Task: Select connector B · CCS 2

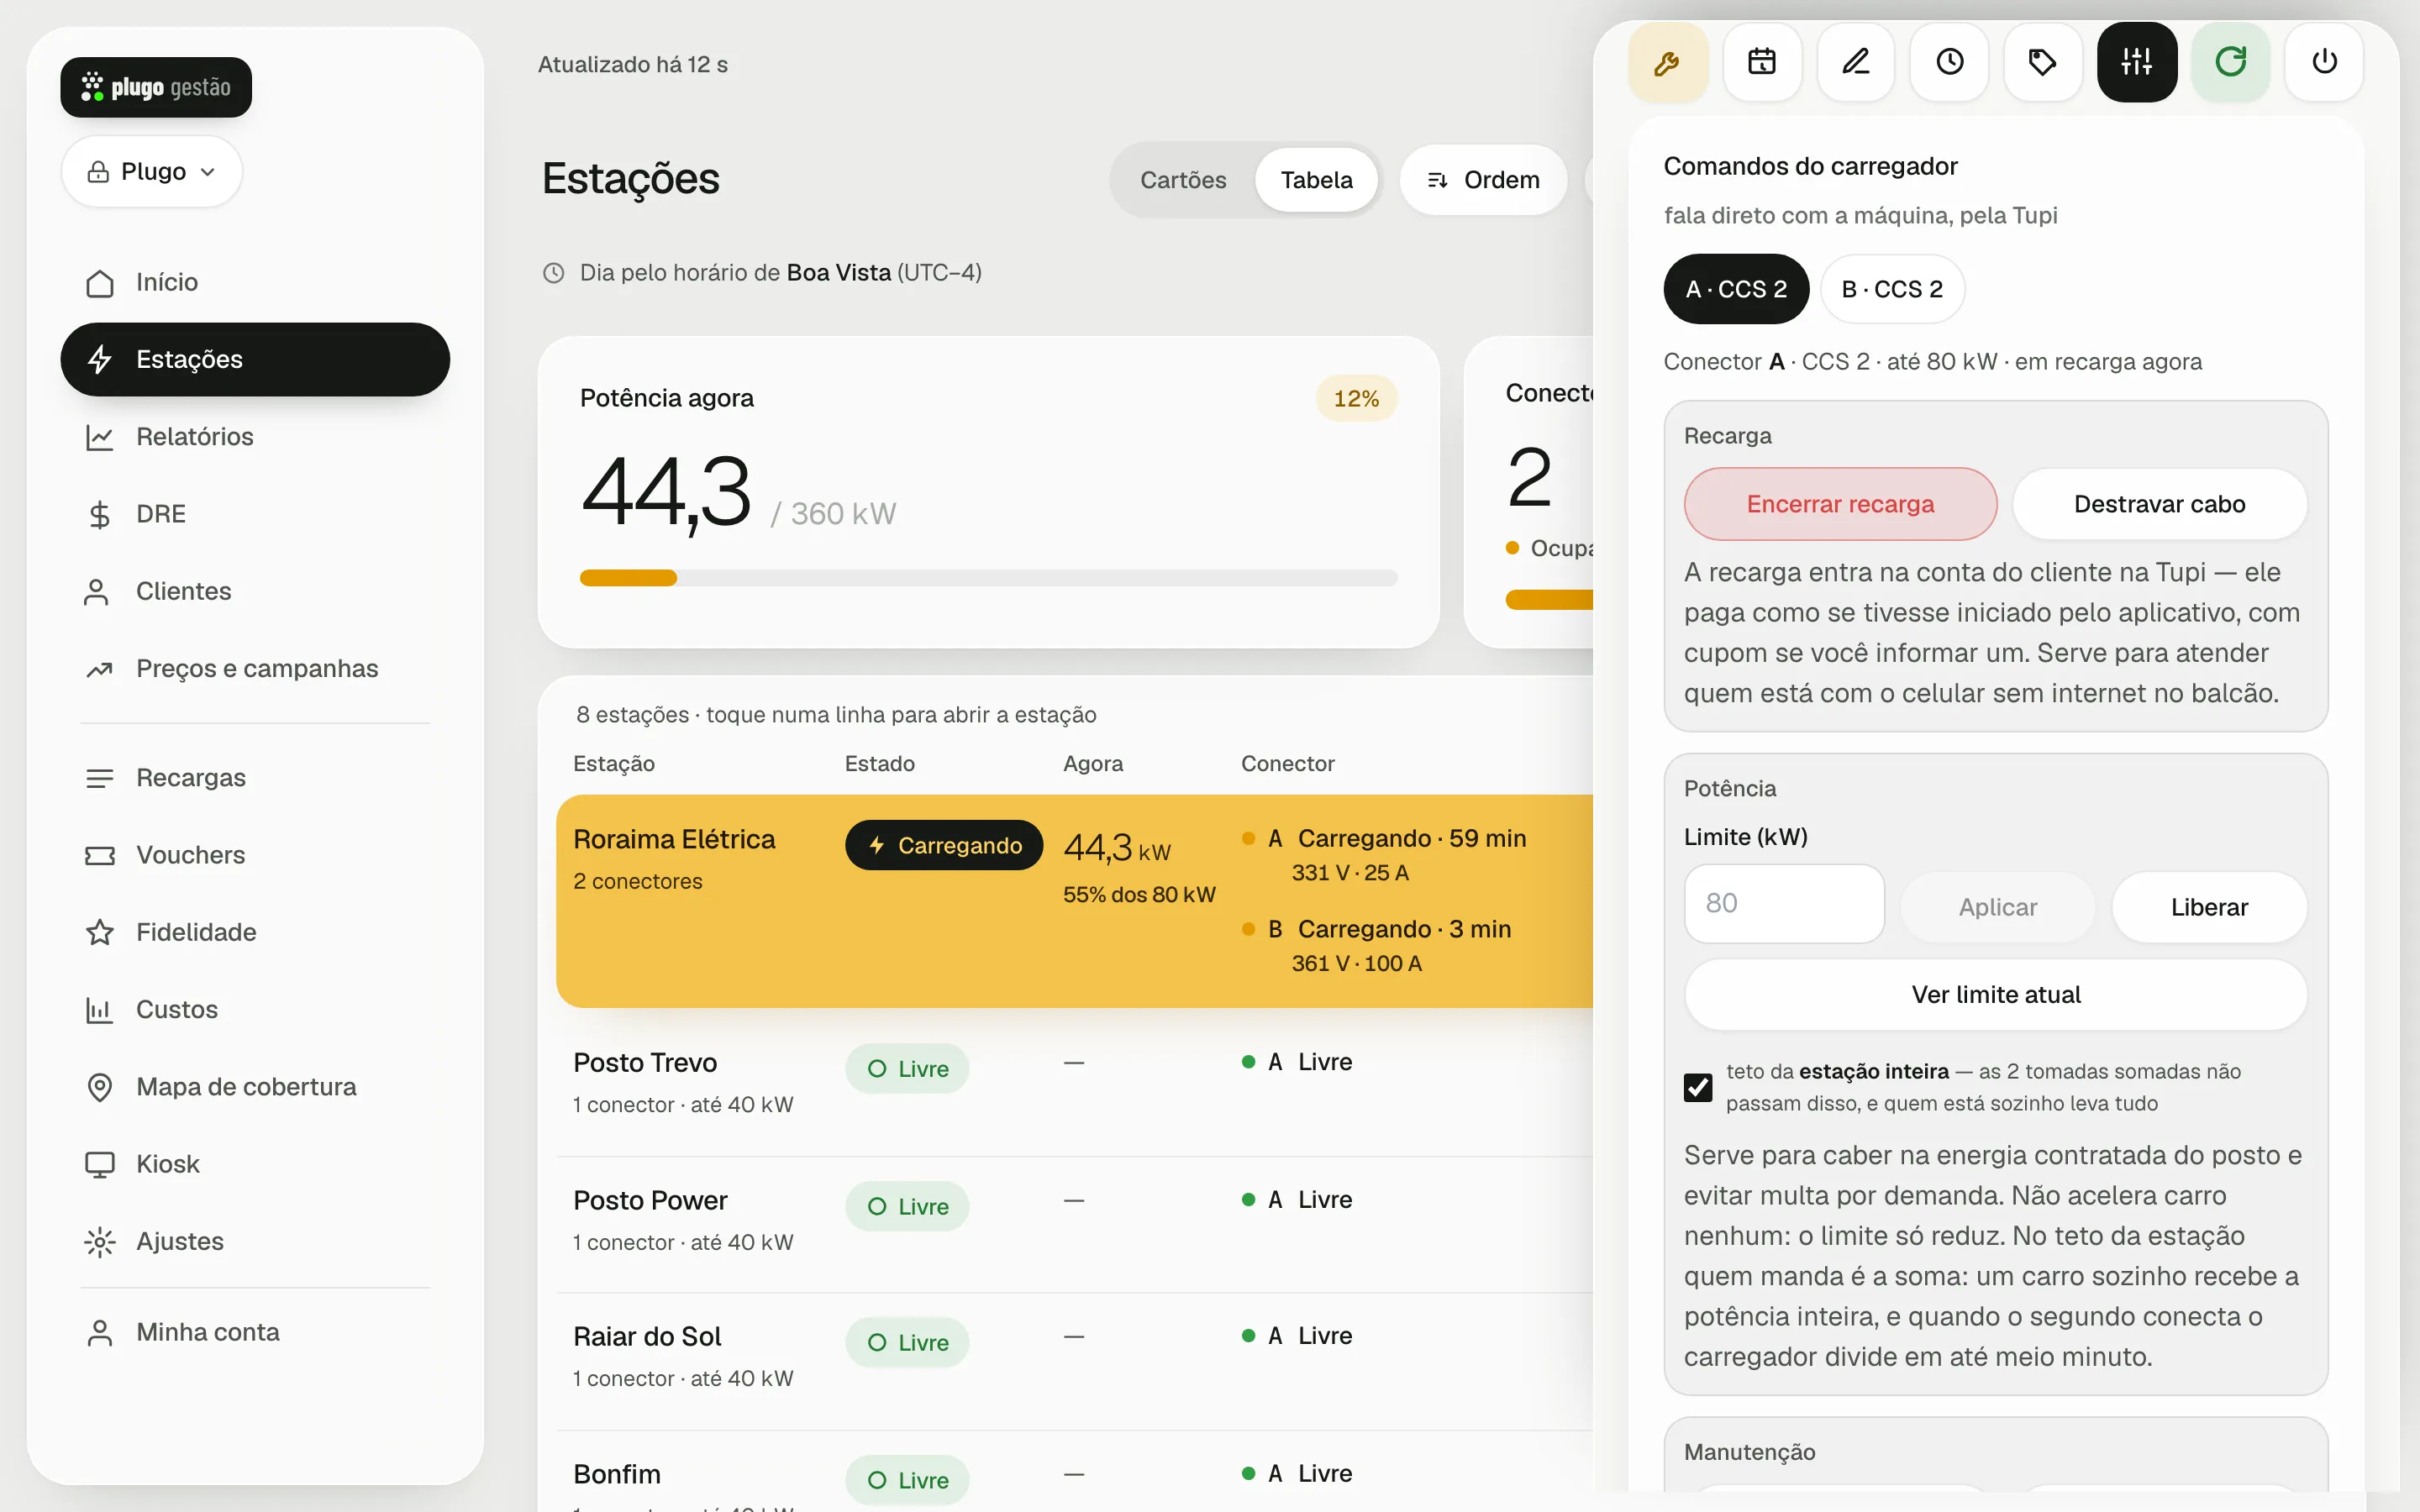Action: tap(1892, 289)
